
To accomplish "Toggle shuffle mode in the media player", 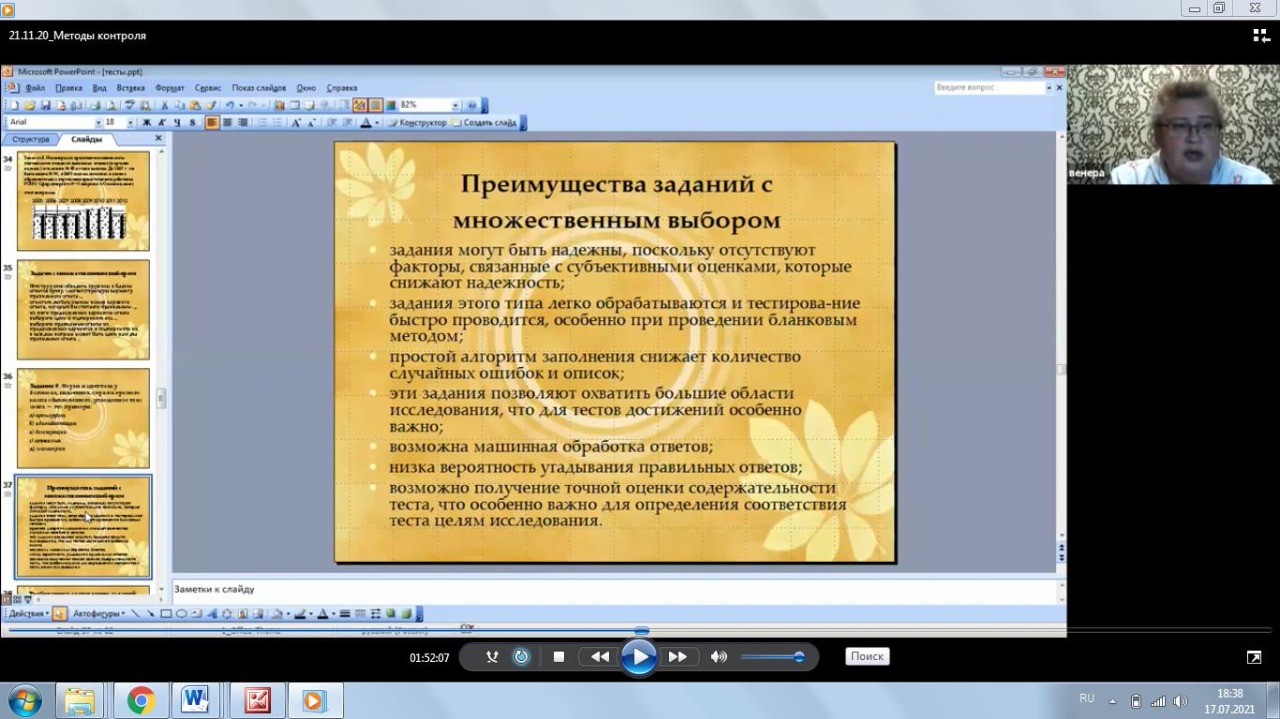I will [492, 657].
